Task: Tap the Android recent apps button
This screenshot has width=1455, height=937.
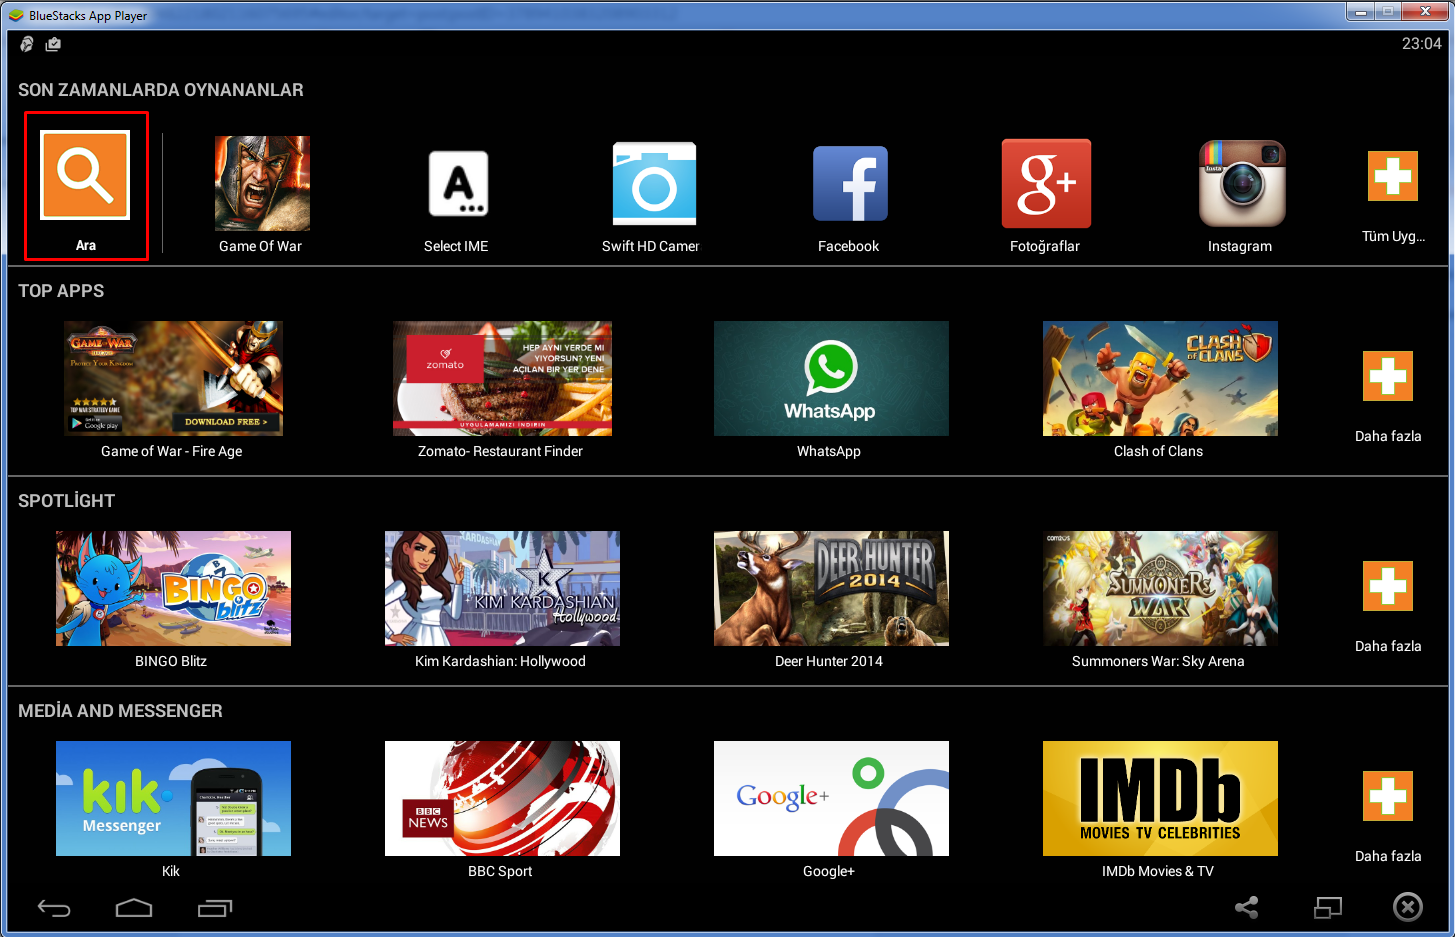Action: click(215, 908)
